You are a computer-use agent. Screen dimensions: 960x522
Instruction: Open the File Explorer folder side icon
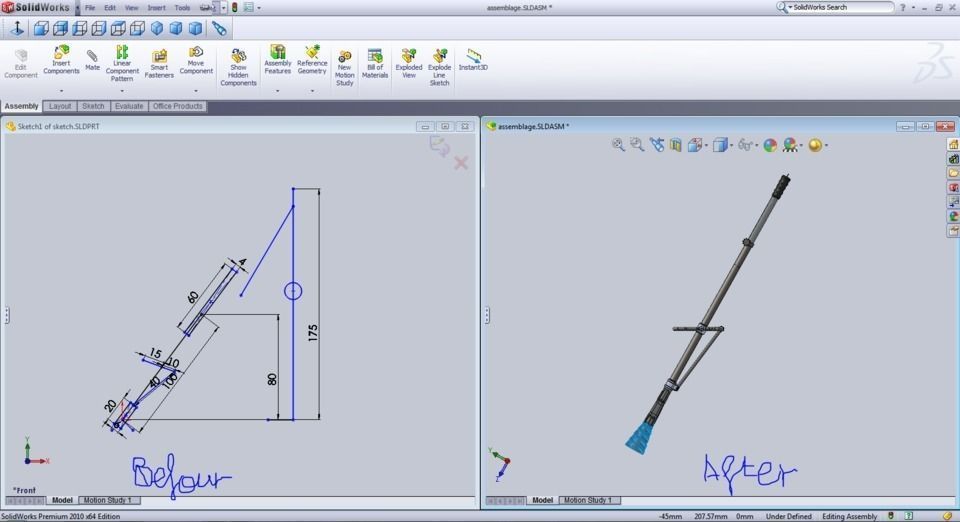[953, 173]
